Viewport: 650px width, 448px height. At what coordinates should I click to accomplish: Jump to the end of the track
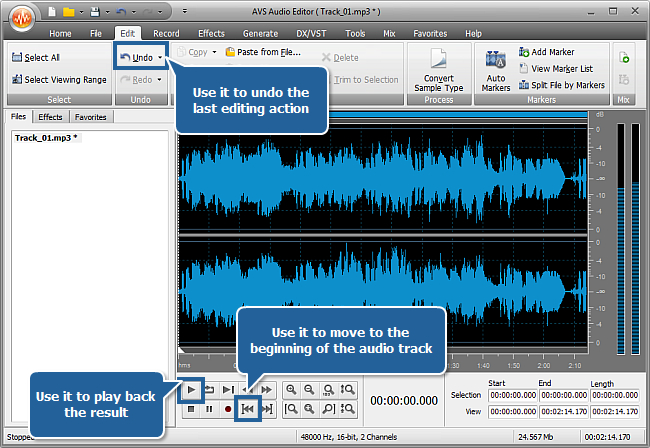point(267,409)
